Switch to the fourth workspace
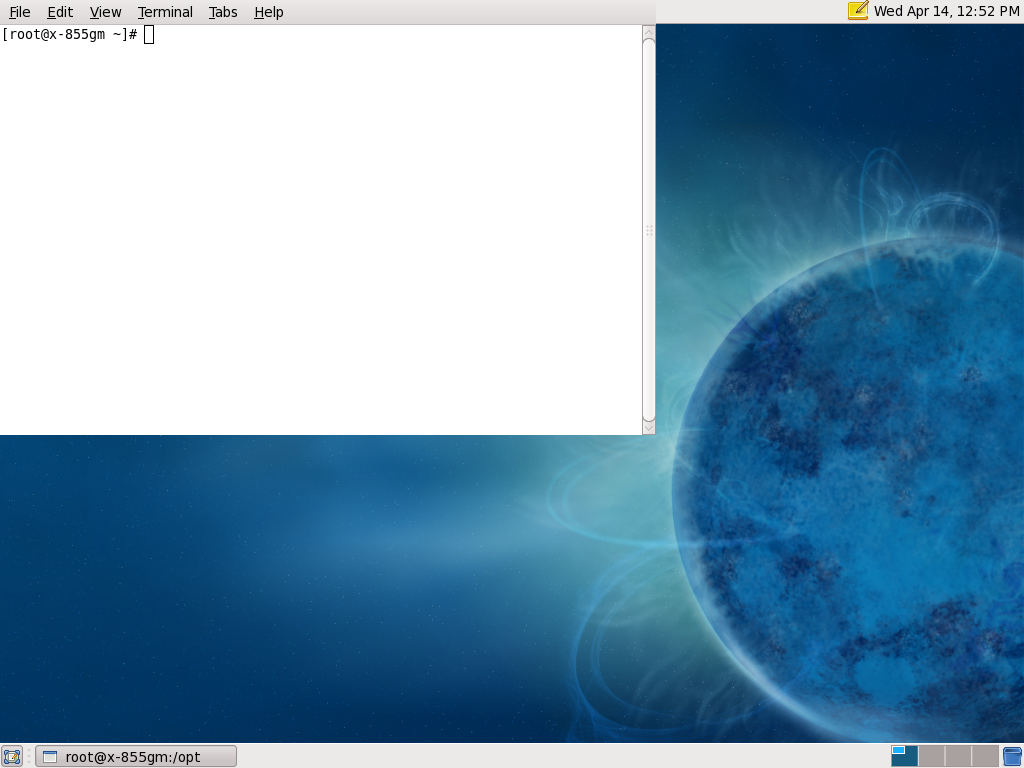Viewport: 1024px width, 768px height. pyautogui.click(x=985, y=756)
